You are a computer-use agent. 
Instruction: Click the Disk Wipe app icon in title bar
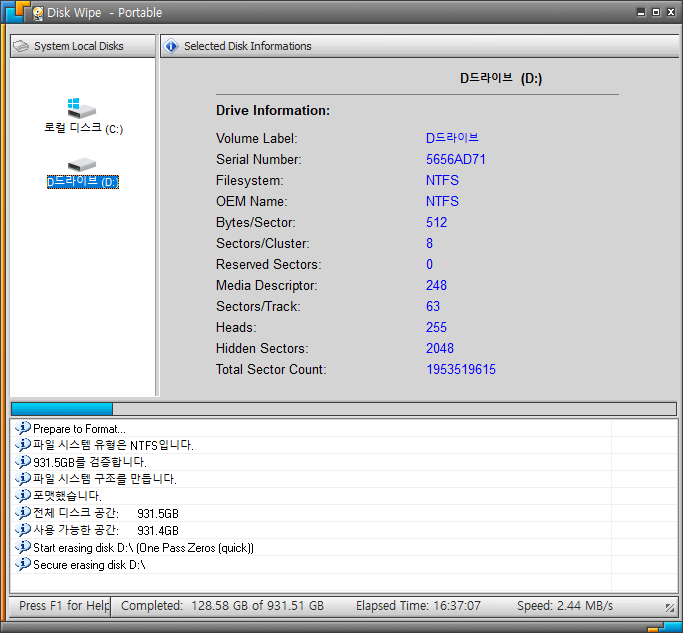tap(37, 13)
